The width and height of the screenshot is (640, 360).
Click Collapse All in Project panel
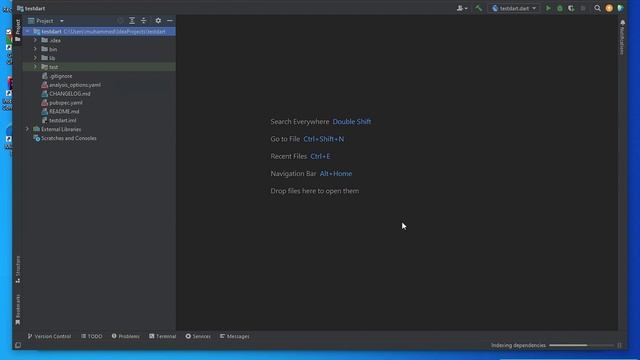coord(144,21)
